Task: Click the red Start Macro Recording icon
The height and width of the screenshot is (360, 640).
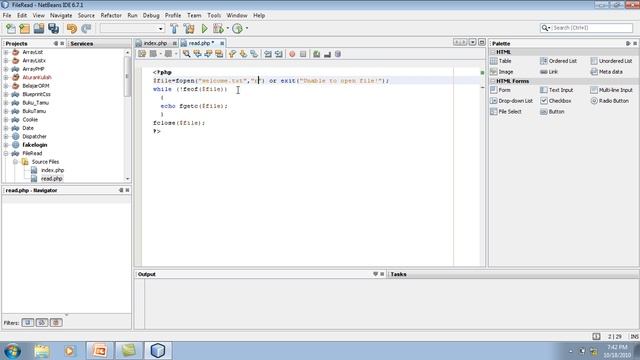Action: (292, 54)
